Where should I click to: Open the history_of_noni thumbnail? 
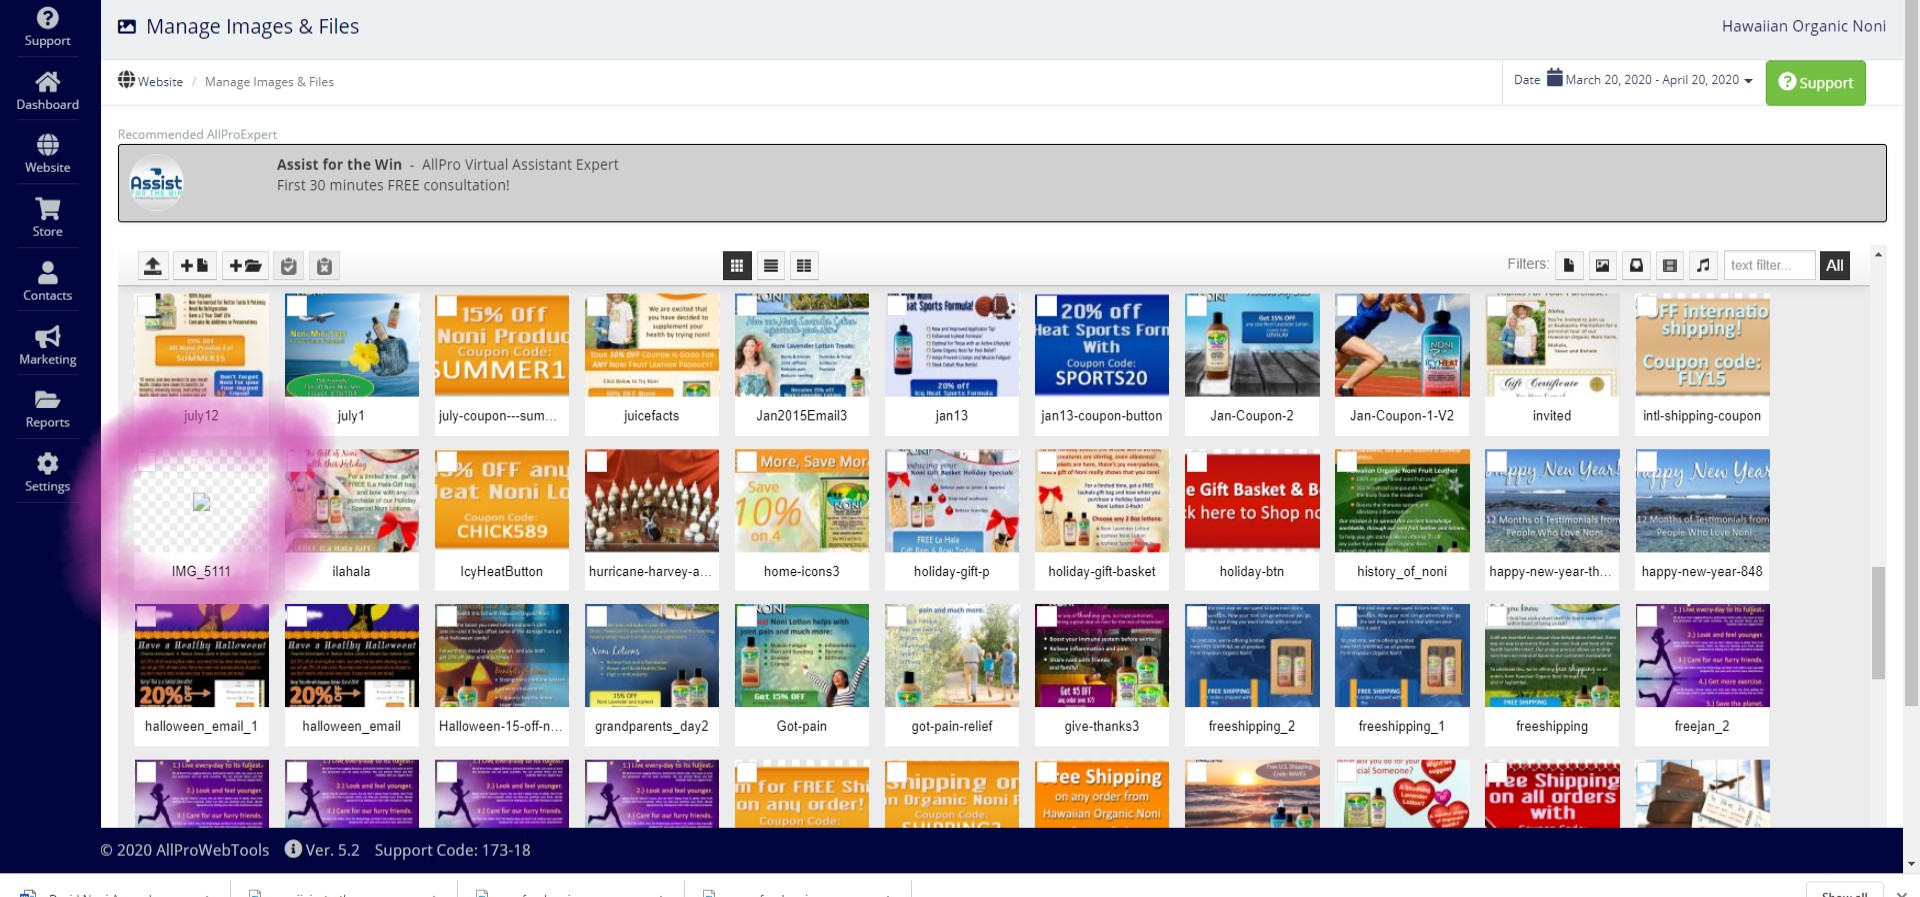[1402, 500]
